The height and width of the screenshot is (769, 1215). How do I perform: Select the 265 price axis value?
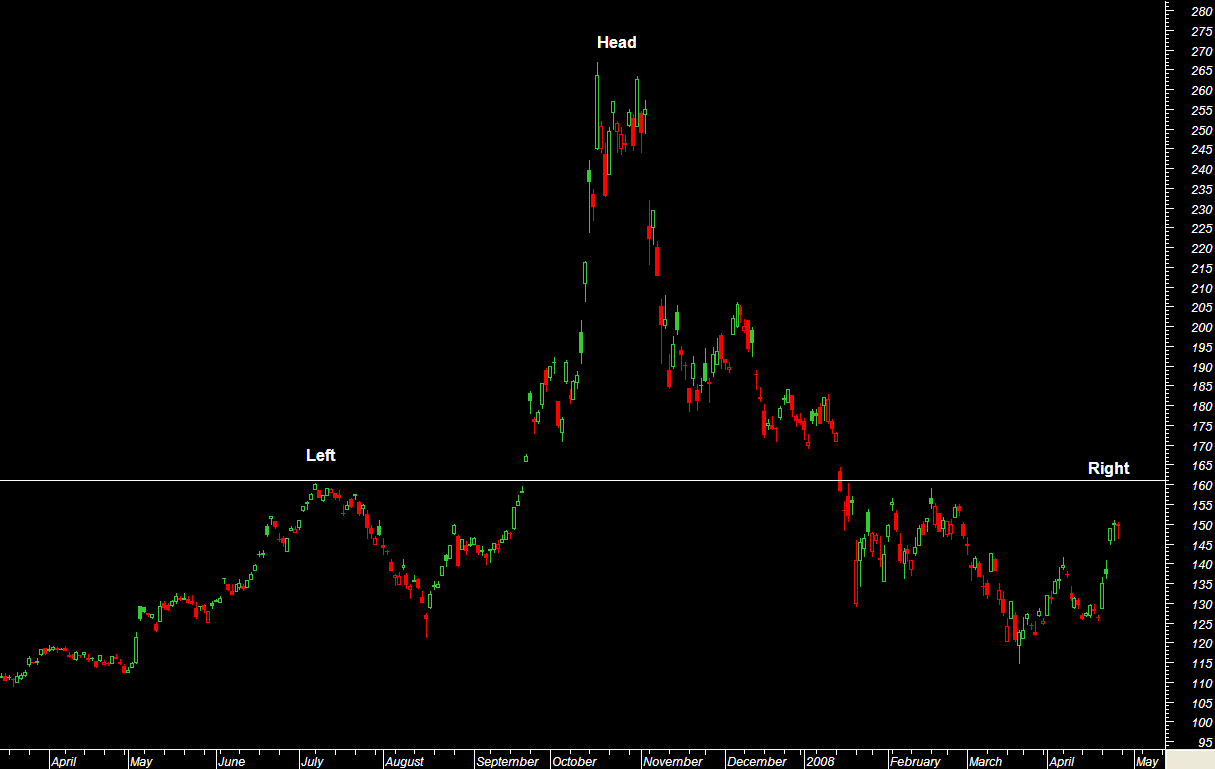1202,71
